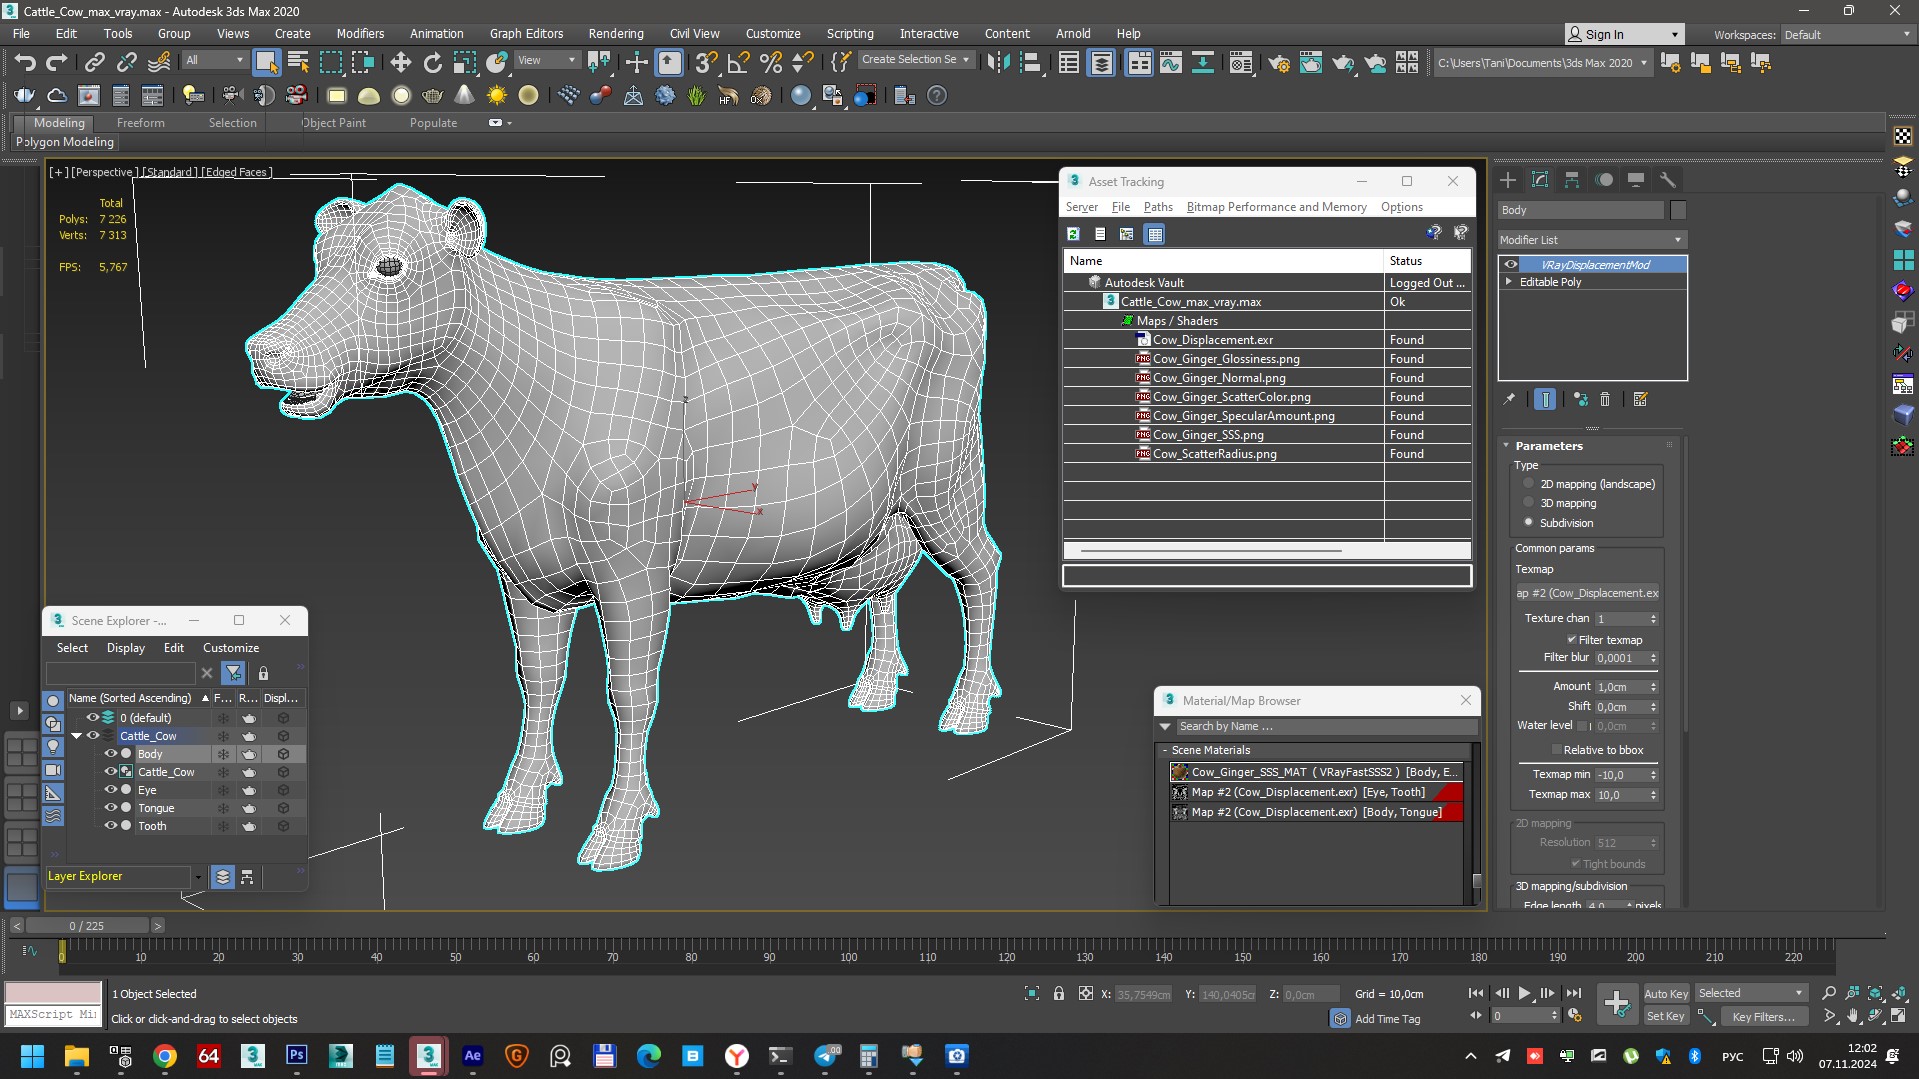Viewport: 1919px width, 1079px height.
Task: Open Select by Name dialog icon
Action: pyautogui.click(x=298, y=63)
